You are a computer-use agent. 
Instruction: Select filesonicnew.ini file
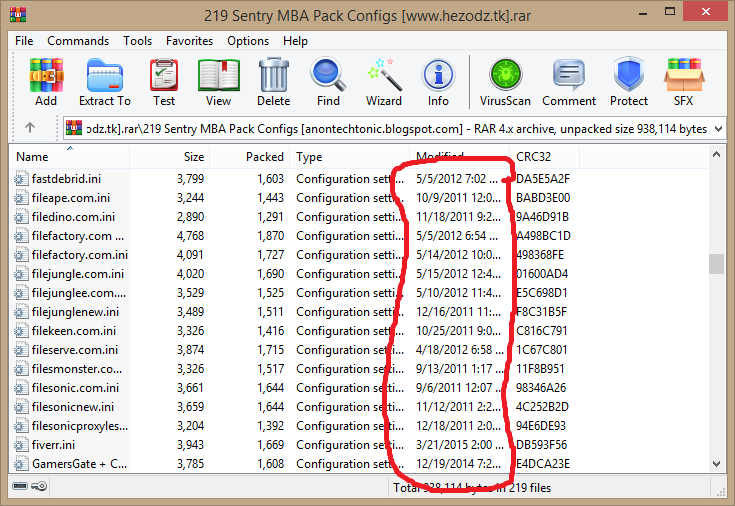(73, 407)
